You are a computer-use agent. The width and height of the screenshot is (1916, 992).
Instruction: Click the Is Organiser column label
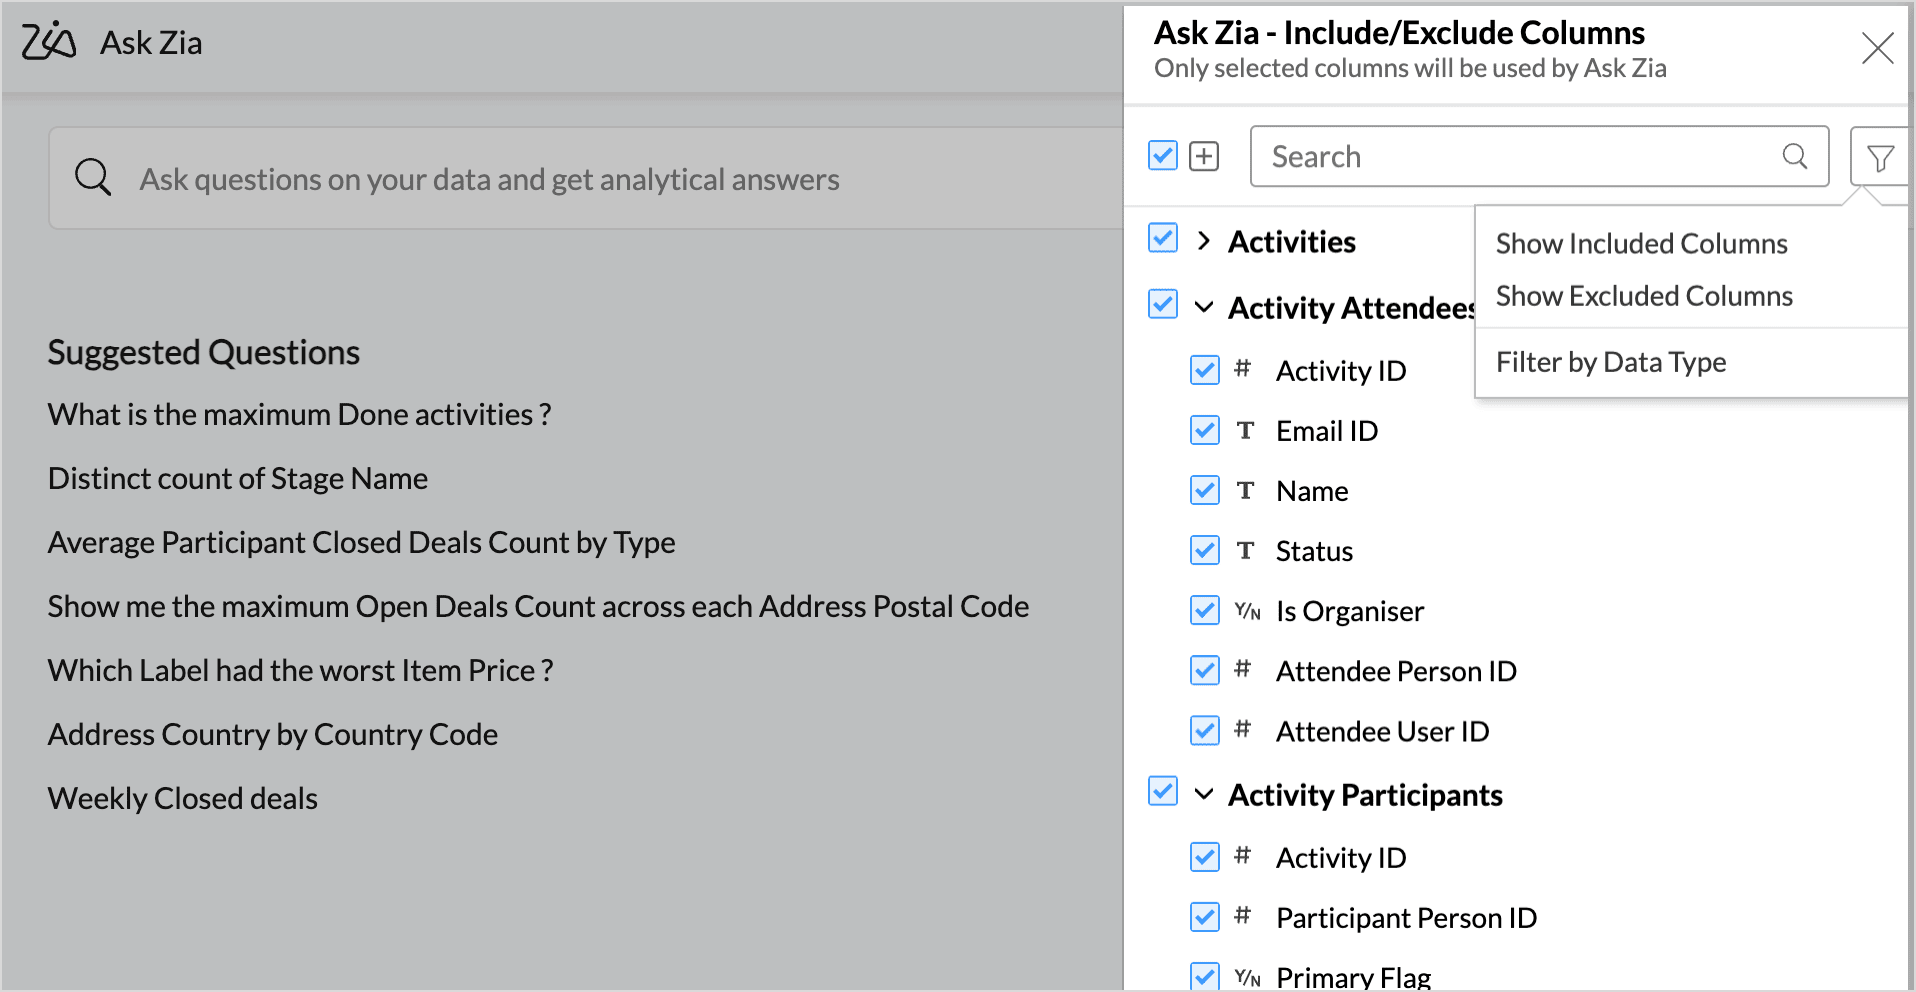[x=1350, y=610]
